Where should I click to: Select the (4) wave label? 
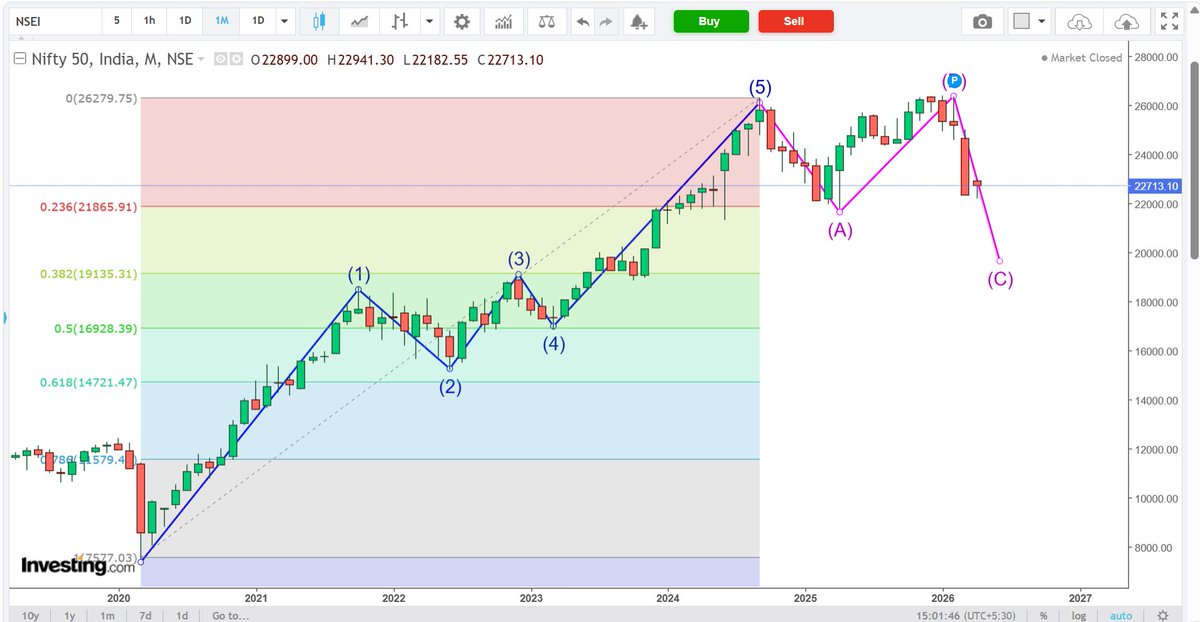pyautogui.click(x=554, y=344)
